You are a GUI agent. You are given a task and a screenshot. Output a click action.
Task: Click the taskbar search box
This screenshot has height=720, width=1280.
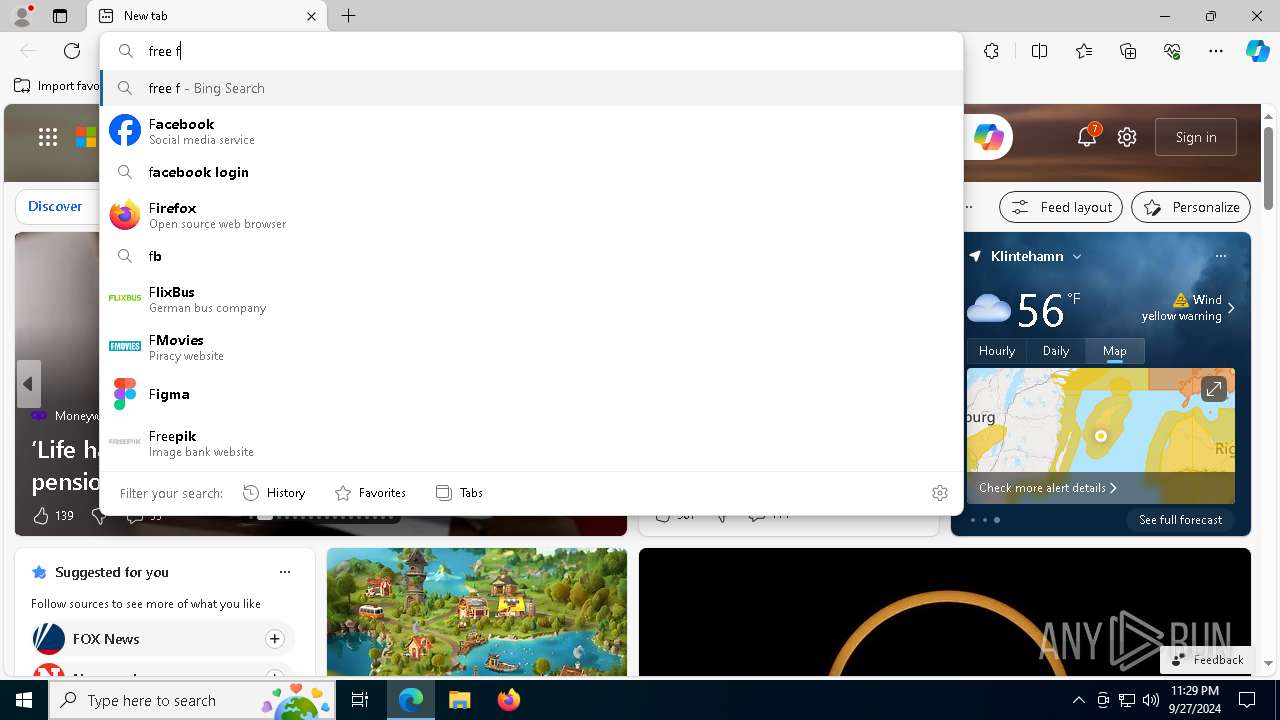(192, 700)
